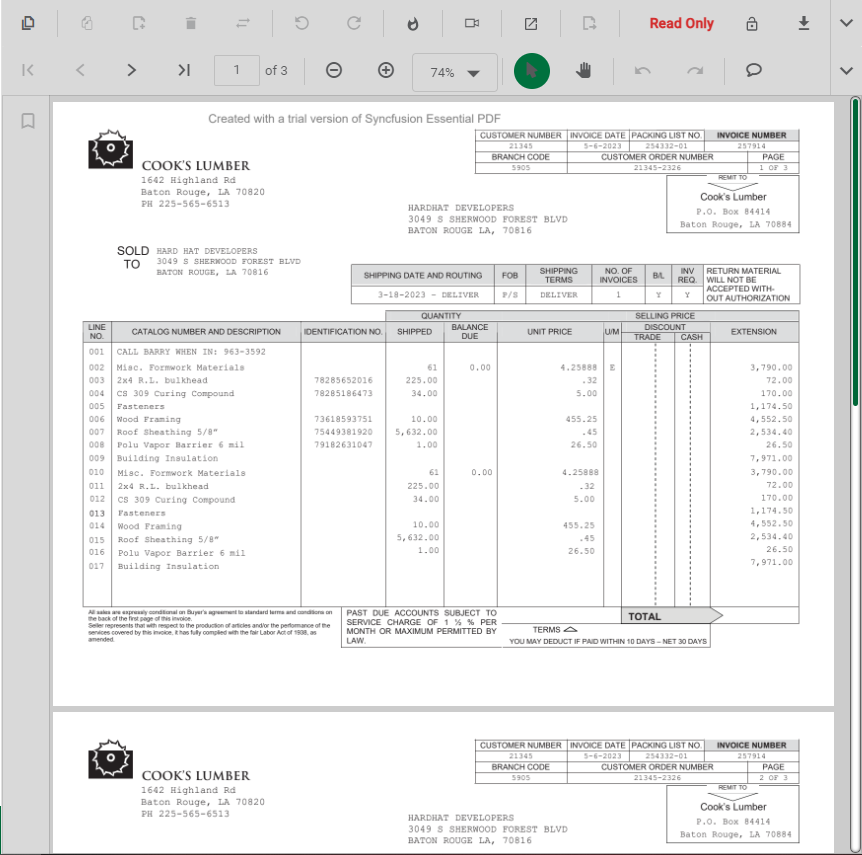Click the TOTAL label
The image size is (862, 855).
pyautogui.click(x=644, y=616)
